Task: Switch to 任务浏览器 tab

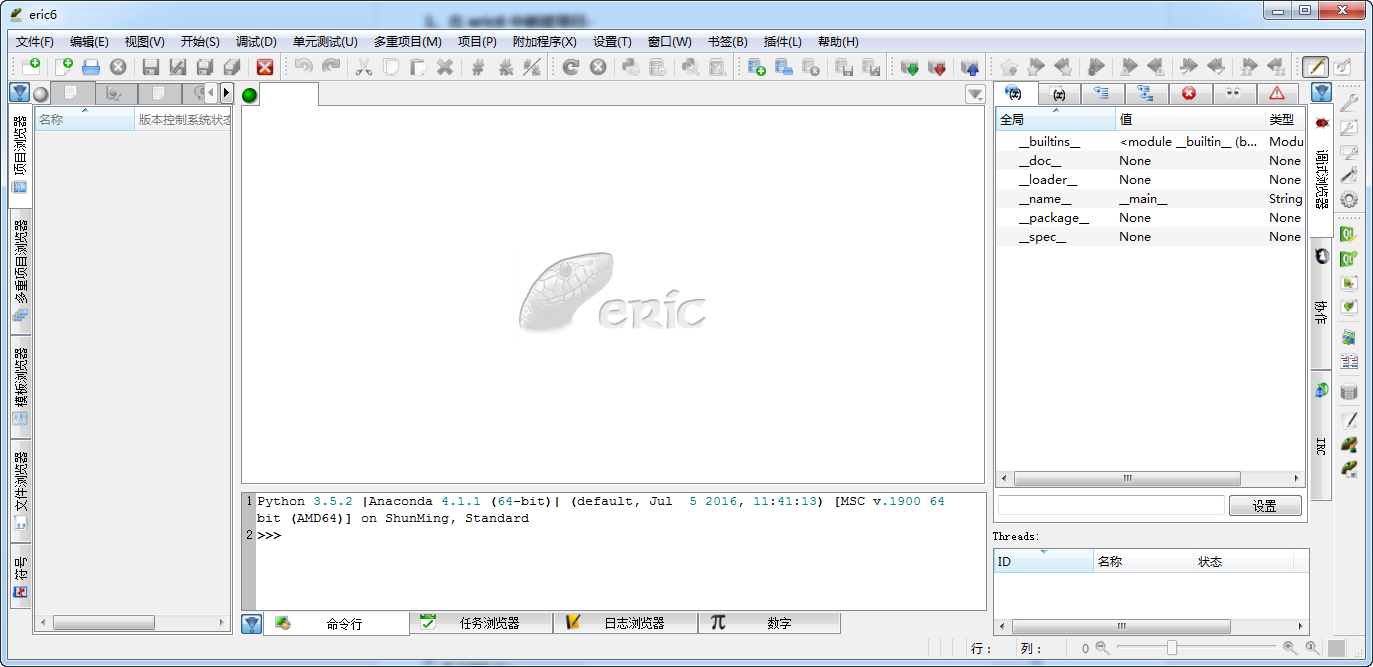Action: click(481, 623)
